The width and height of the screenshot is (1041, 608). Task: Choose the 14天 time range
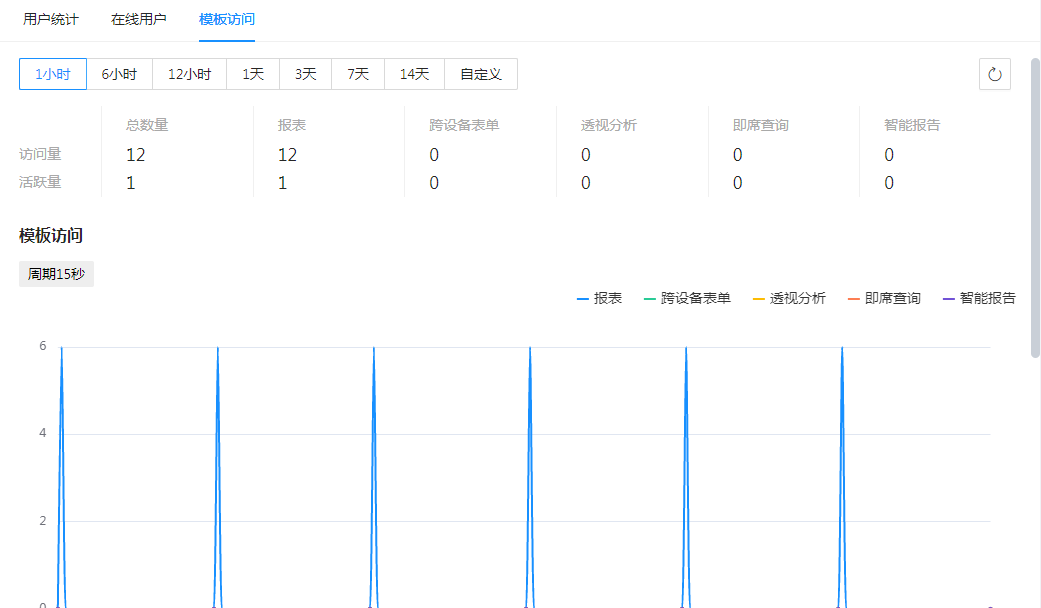tap(414, 74)
